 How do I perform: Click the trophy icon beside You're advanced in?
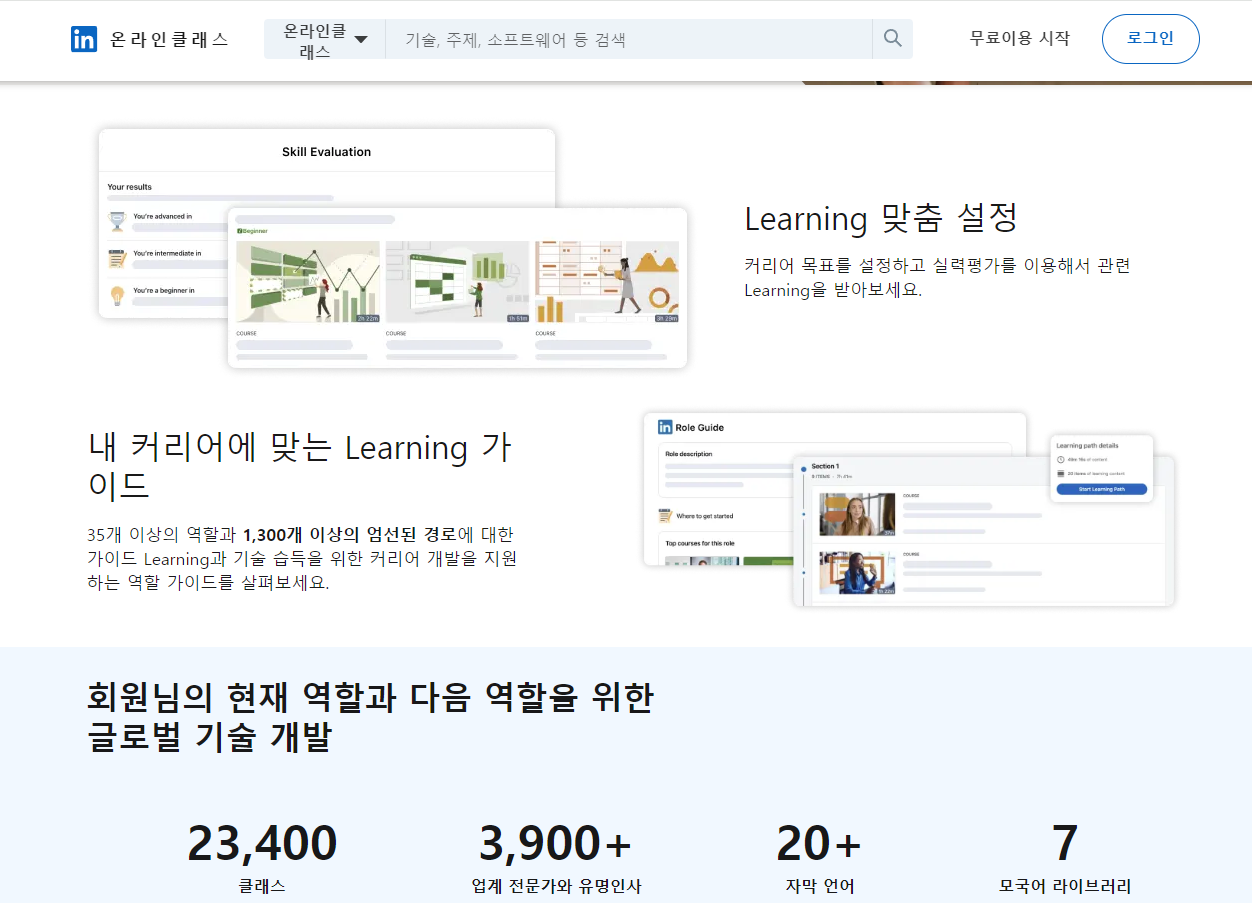click(117, 220)
